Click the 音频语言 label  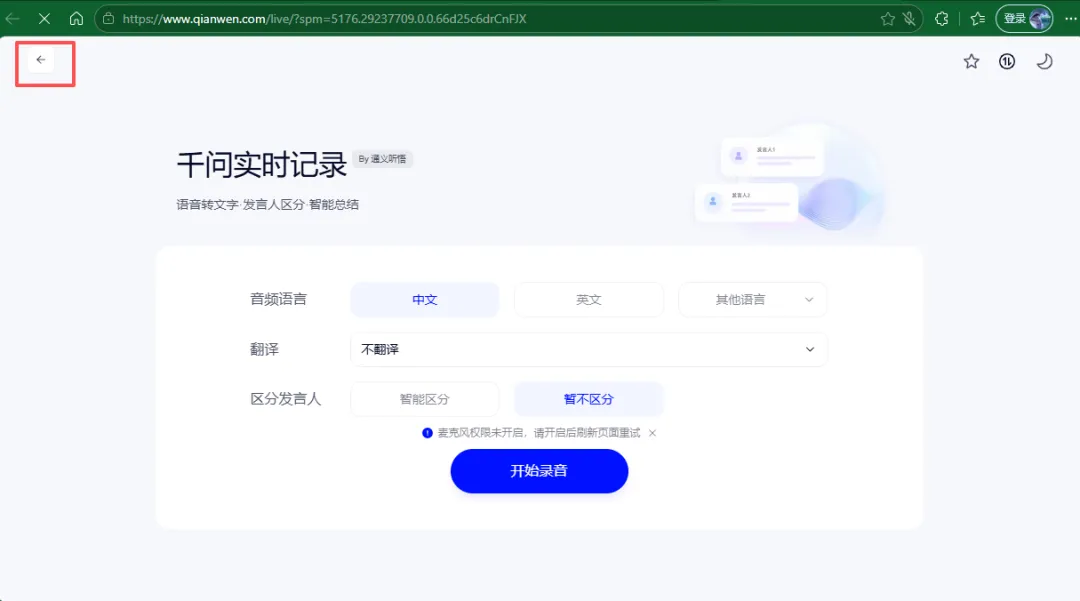pos(278,299)
